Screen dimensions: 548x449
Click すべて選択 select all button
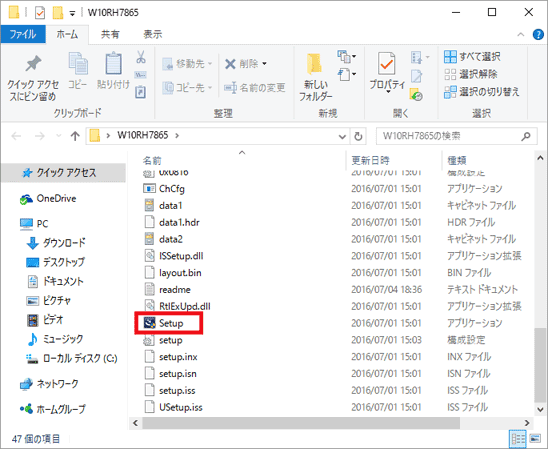[x=472, y=57]
